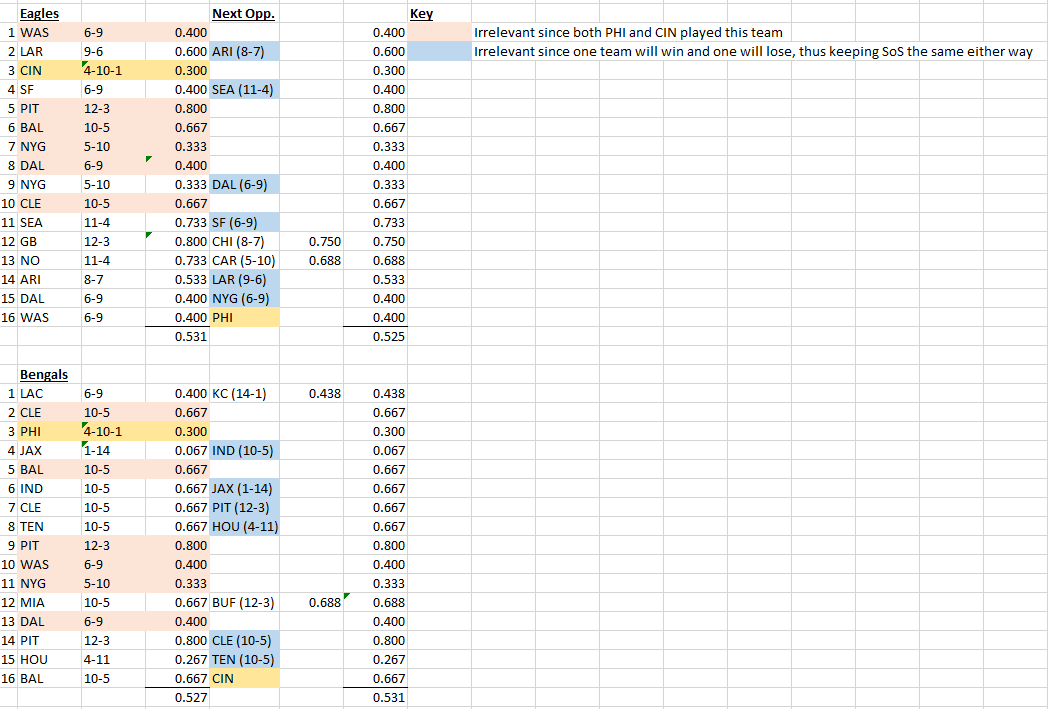The height and width of the screenshot is (709, 1048).
Task: Select the 4-11 record cell for HOU
Action: 114,660
